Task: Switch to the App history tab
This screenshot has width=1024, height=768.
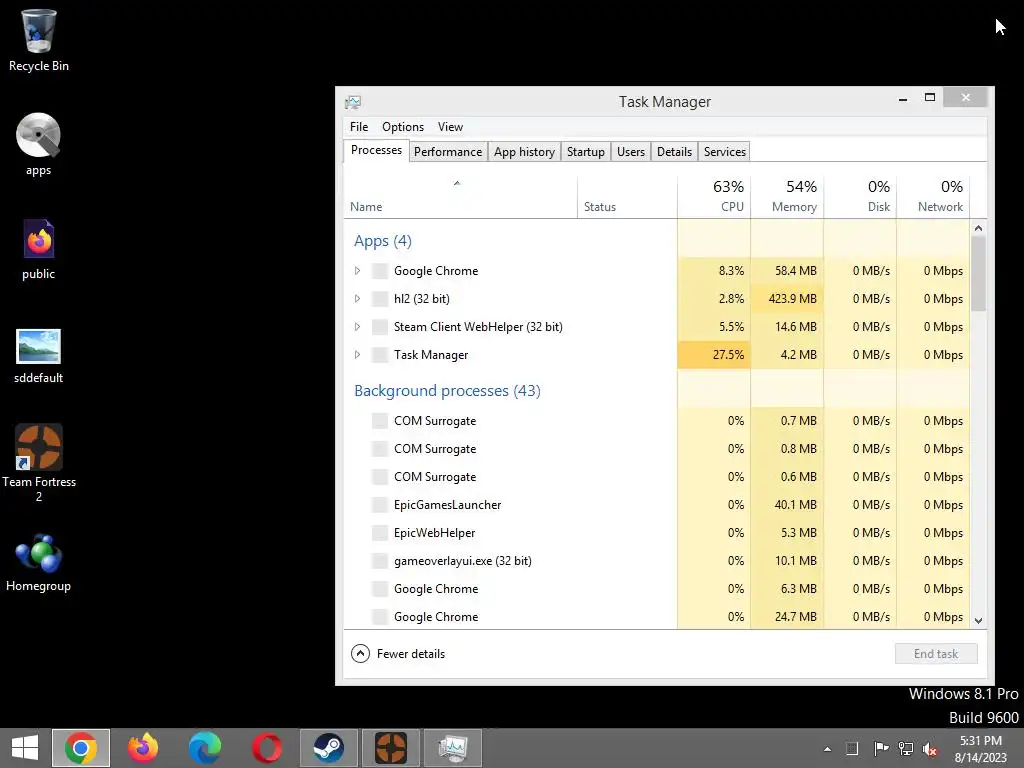Action: coord(524,152)
